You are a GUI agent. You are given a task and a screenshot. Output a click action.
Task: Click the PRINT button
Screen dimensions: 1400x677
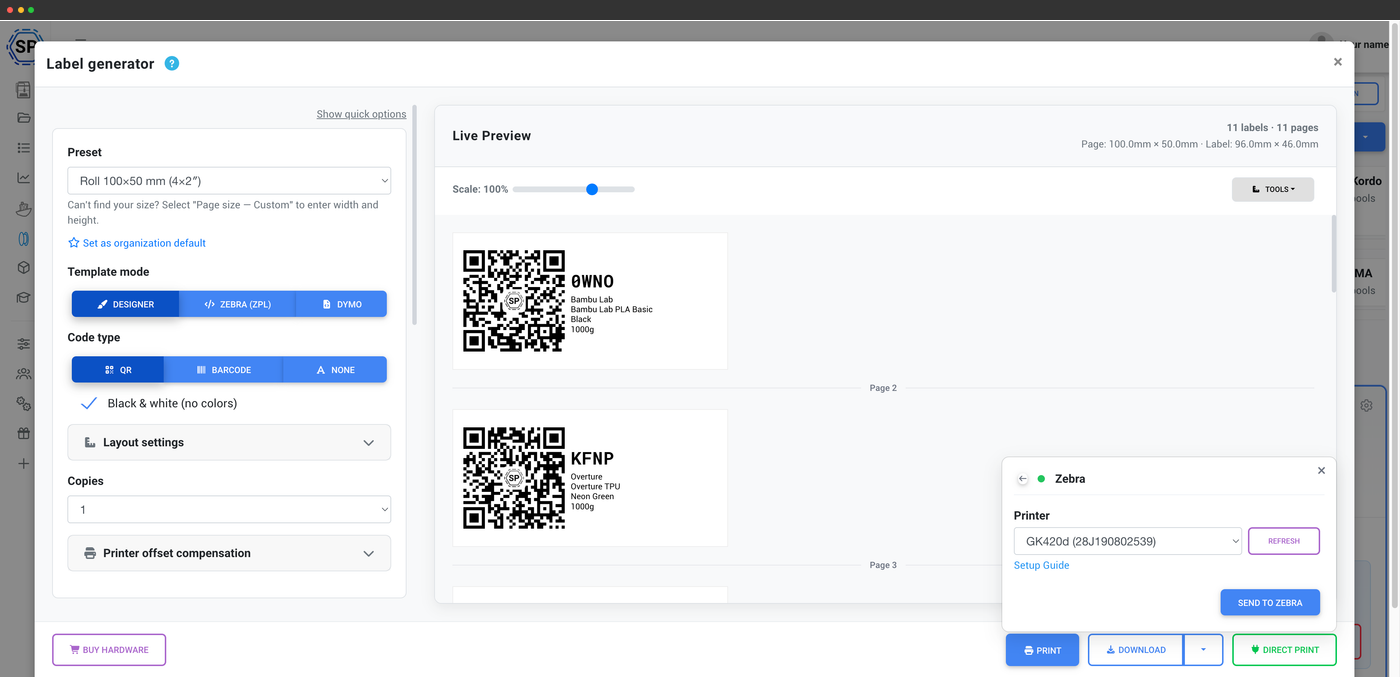(1042, 650)
